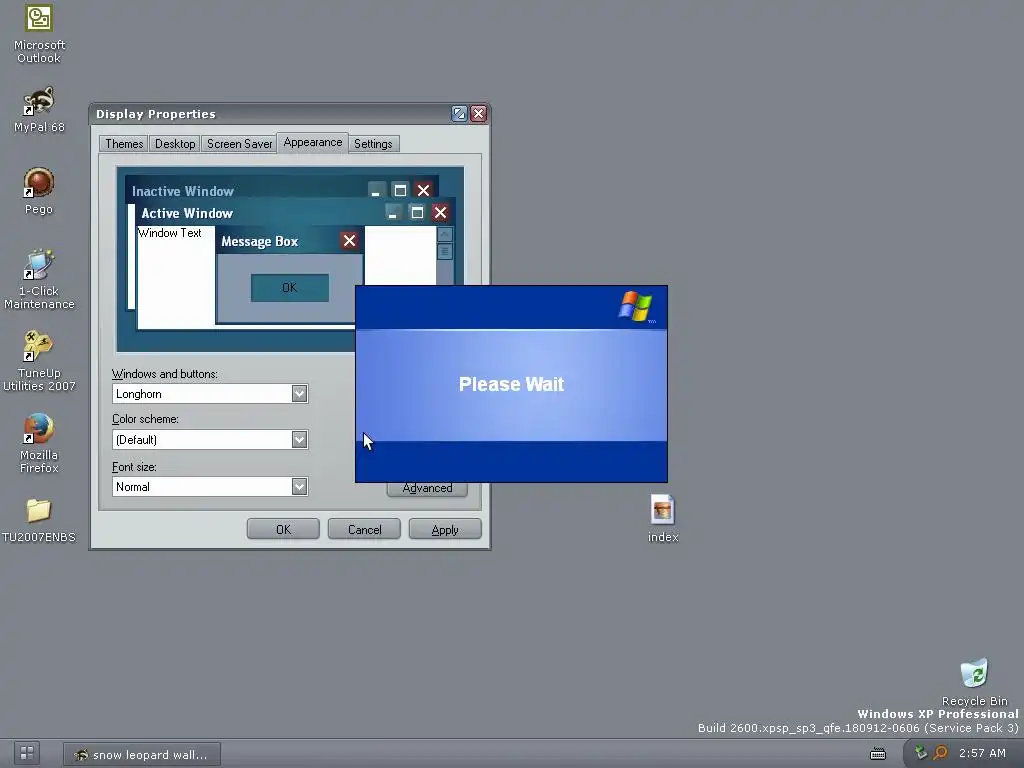Expand Windows and buttons dropdown
Viewport: 1024px width, 768px height.
pos(299,394)
